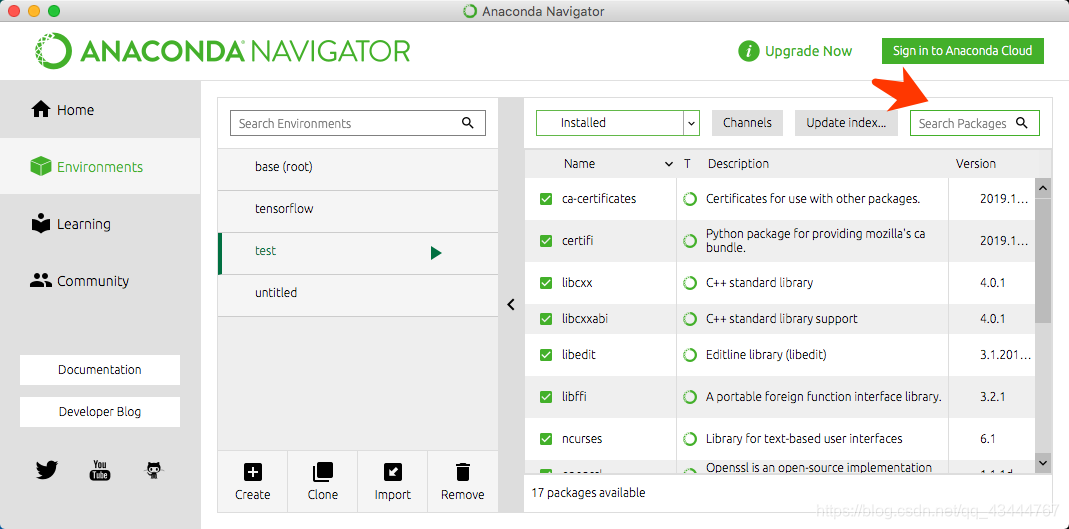Select the tensorflow environment
The height and width of the screenshot is (529, 1069).
[358, 209]
